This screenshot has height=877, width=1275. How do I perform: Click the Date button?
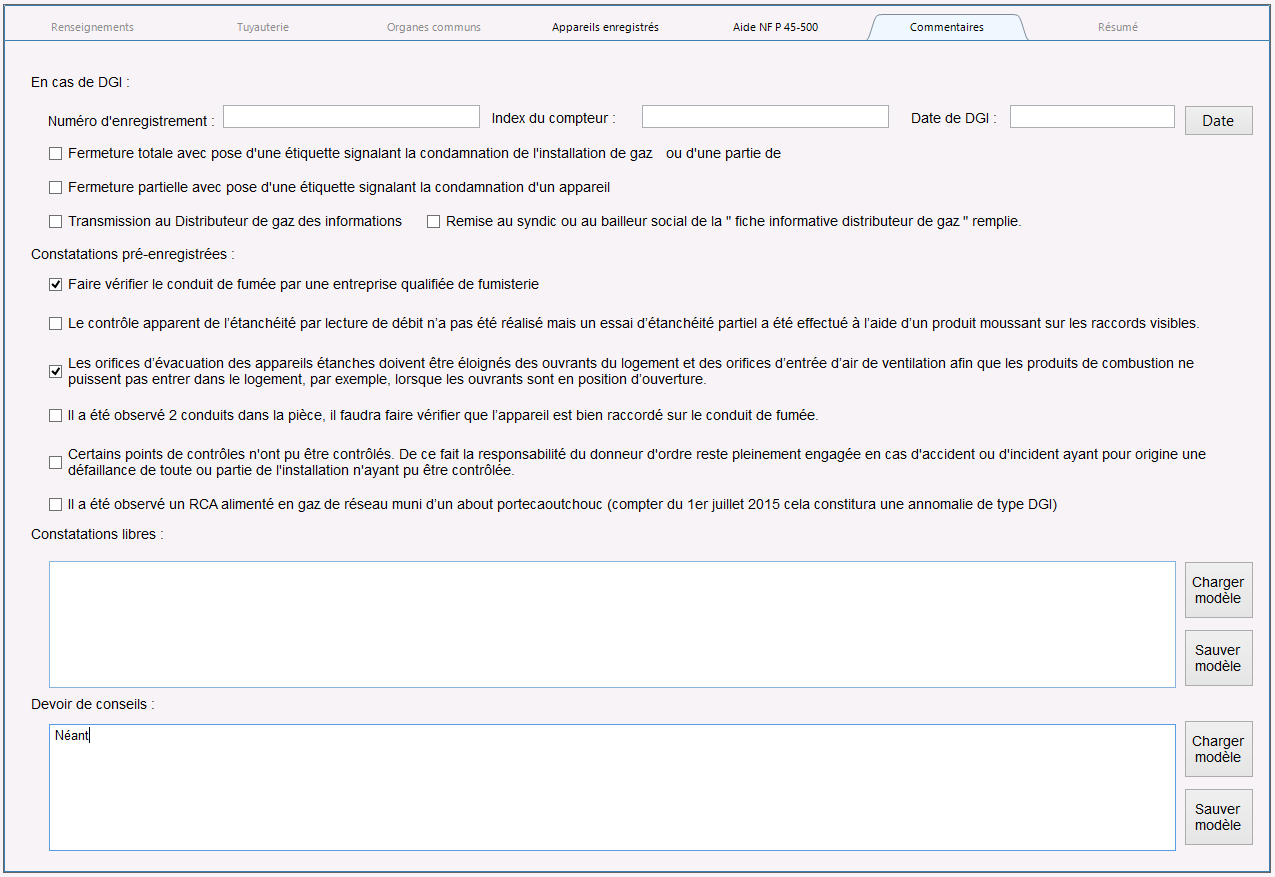click(x=1218, y=120)
